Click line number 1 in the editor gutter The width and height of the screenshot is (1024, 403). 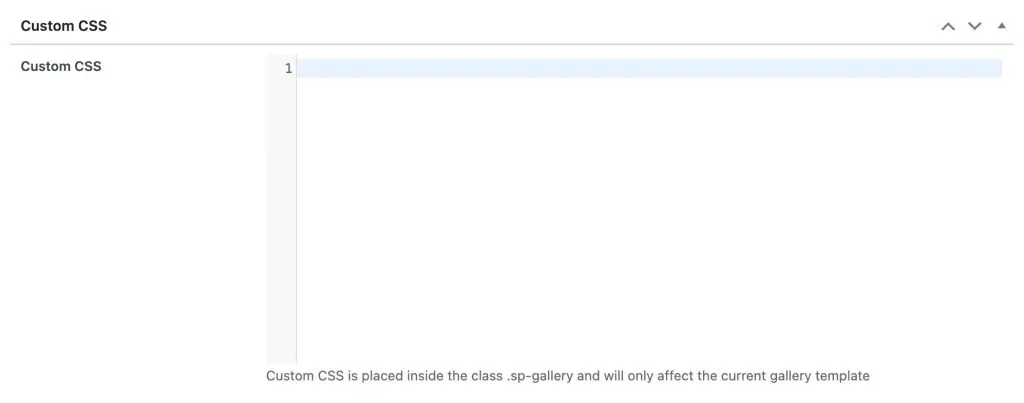(288, 68)
